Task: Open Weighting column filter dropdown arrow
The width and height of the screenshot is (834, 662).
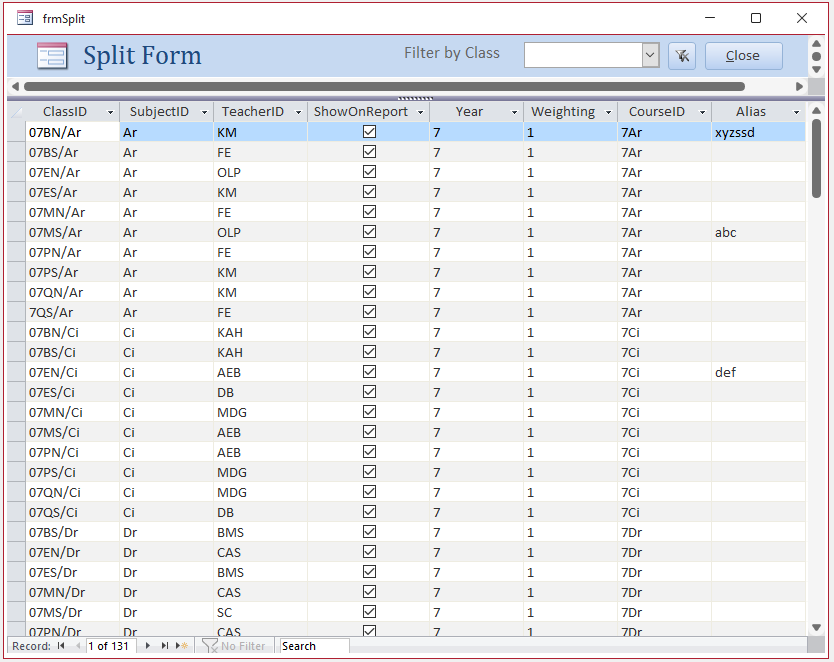Action: point(608,112)
